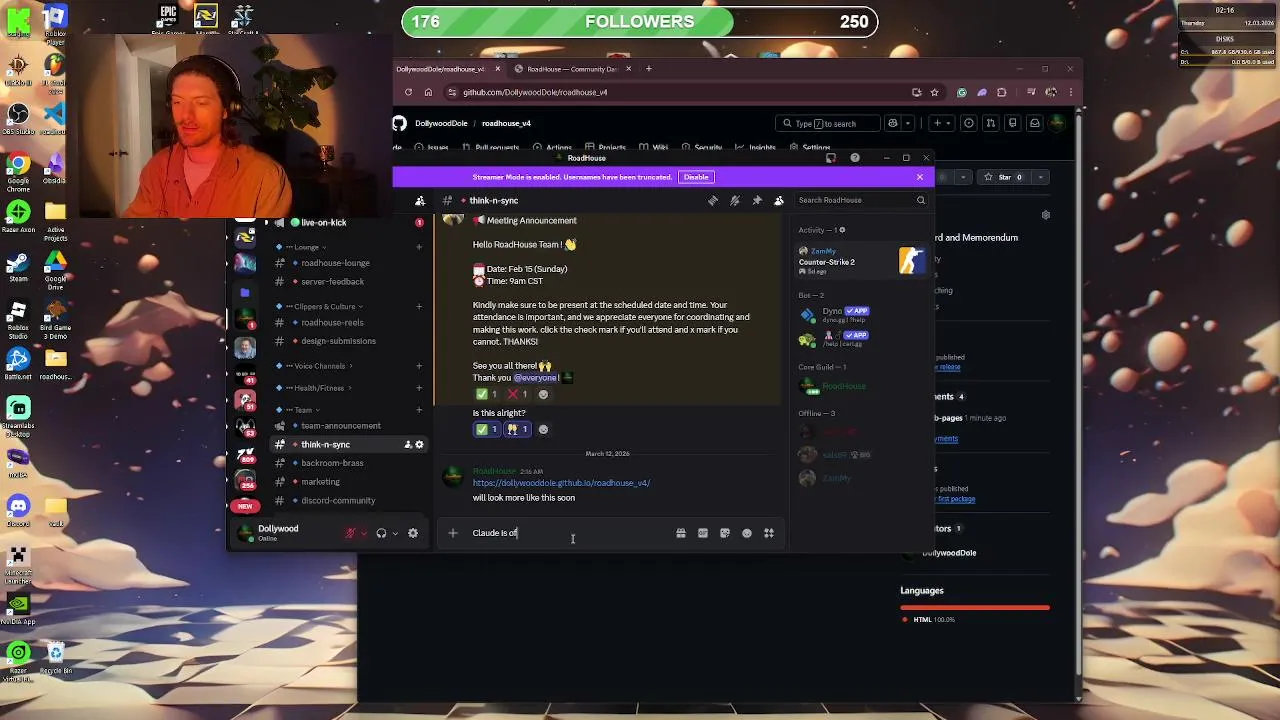Click the browser address bar URL
This screenshot has width=1280, height=720.
click(x=535, y=92)
